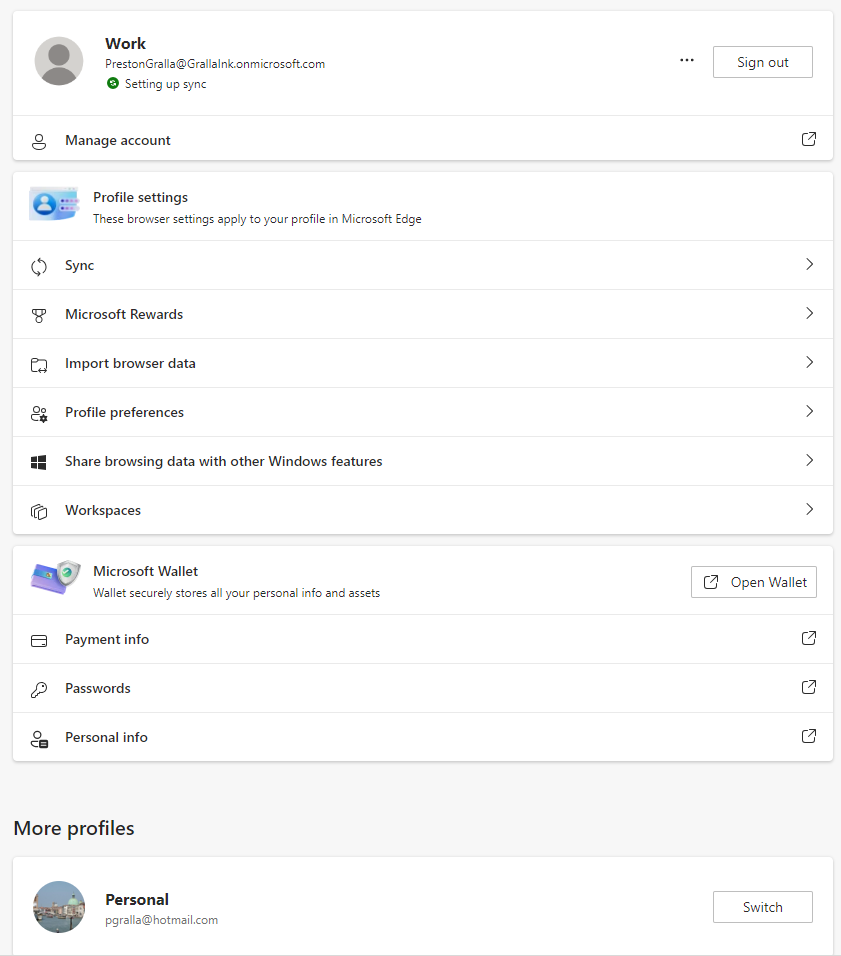Open the more options ellipsis menu

[x=687, y=61]
